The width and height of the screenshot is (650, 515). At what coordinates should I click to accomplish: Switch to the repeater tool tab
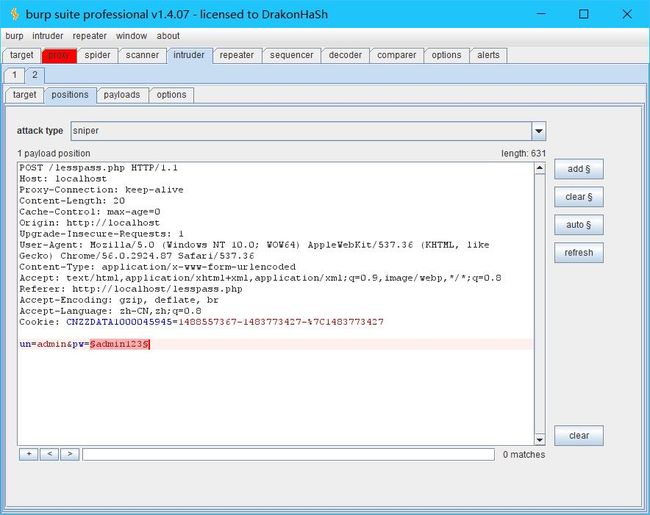237,55
